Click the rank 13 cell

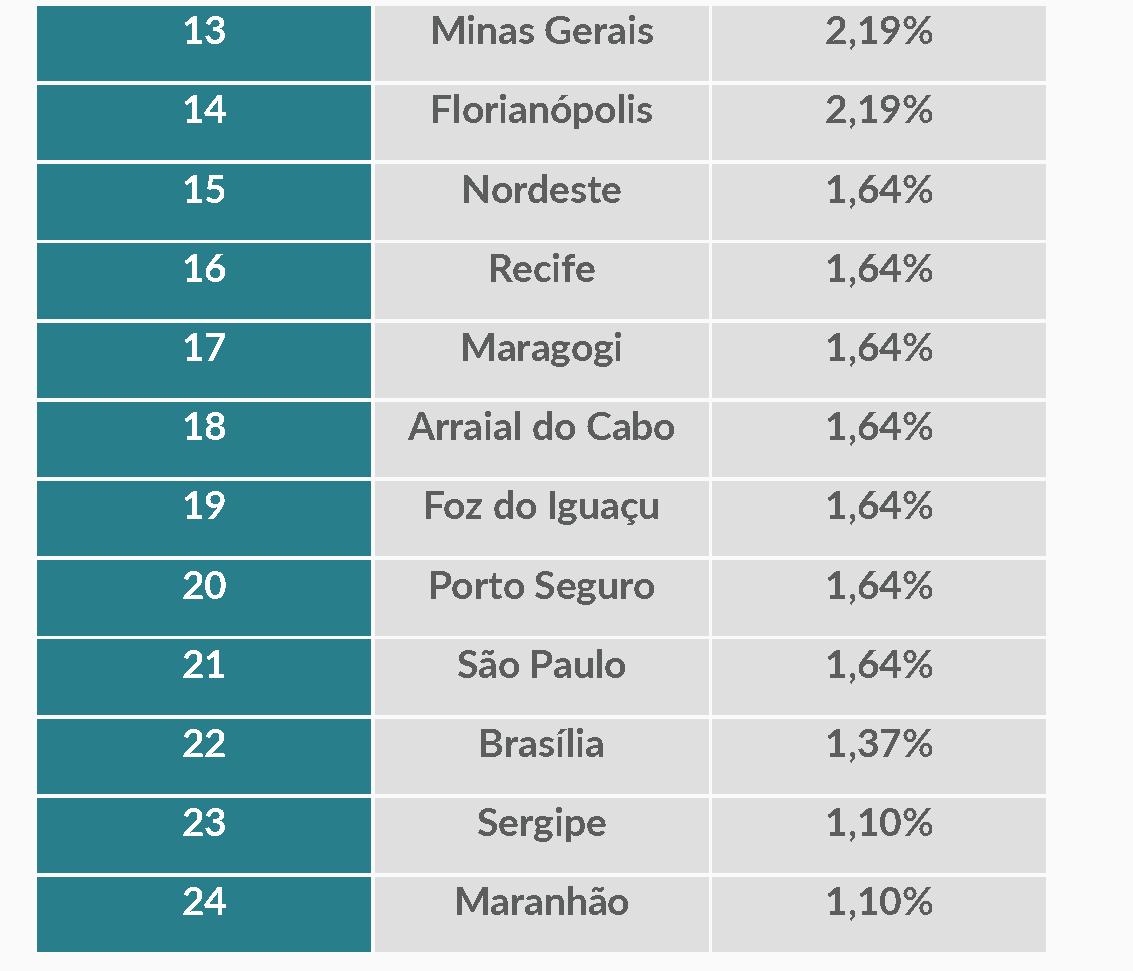click(x=204, y=43)
